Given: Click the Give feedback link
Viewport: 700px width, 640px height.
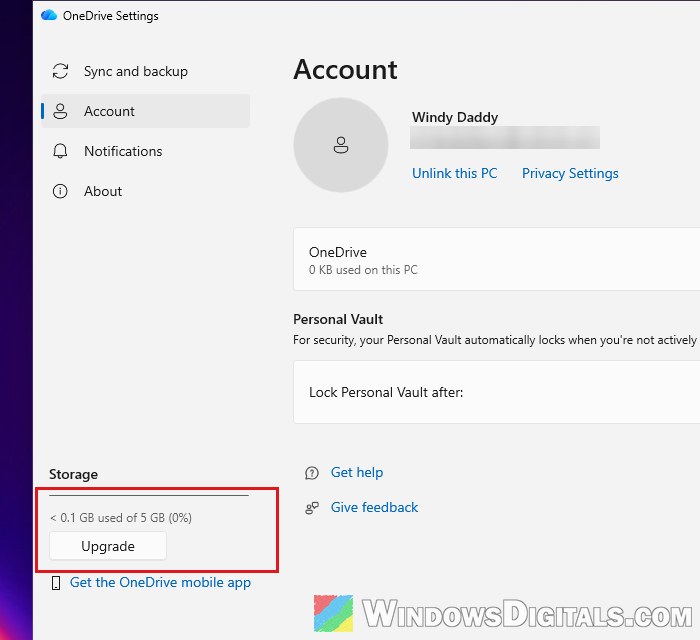Looking at the screenshot, I should click(374, 507).
